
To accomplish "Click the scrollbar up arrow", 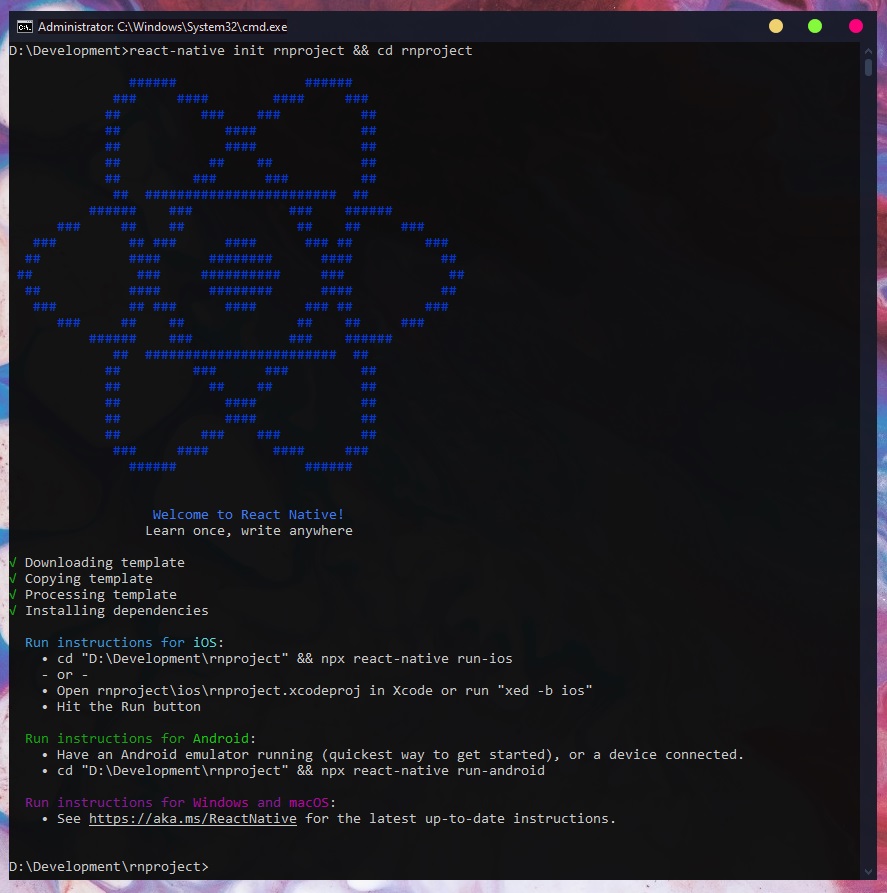I will click(868, 51).
